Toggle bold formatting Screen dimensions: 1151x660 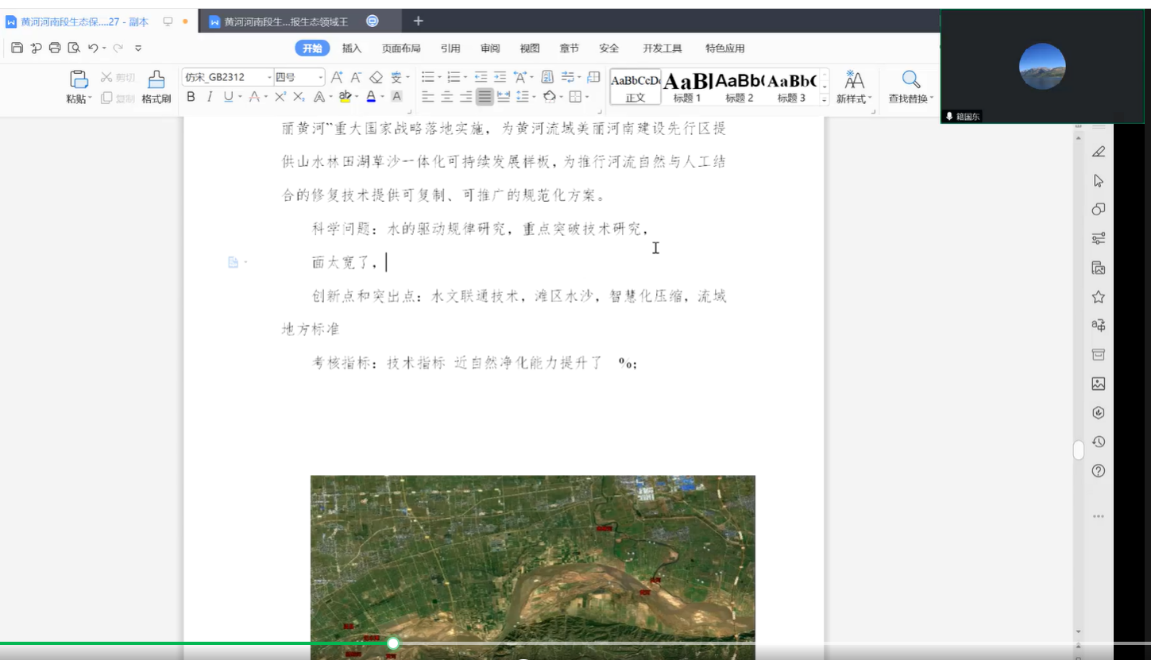[191, 97]
